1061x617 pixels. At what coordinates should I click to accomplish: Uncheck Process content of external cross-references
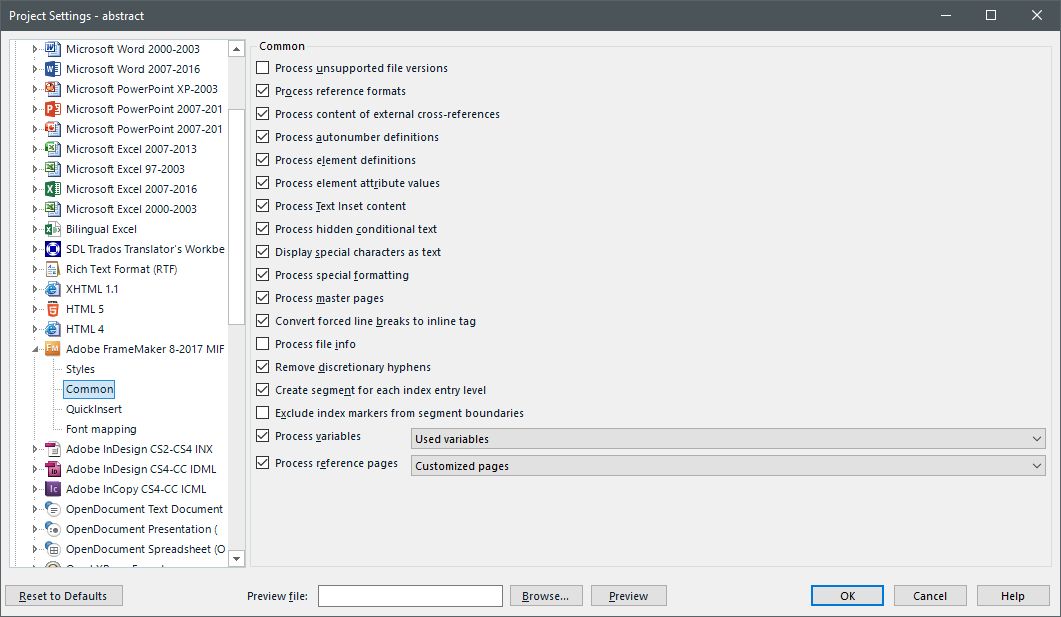click(263, 114)
